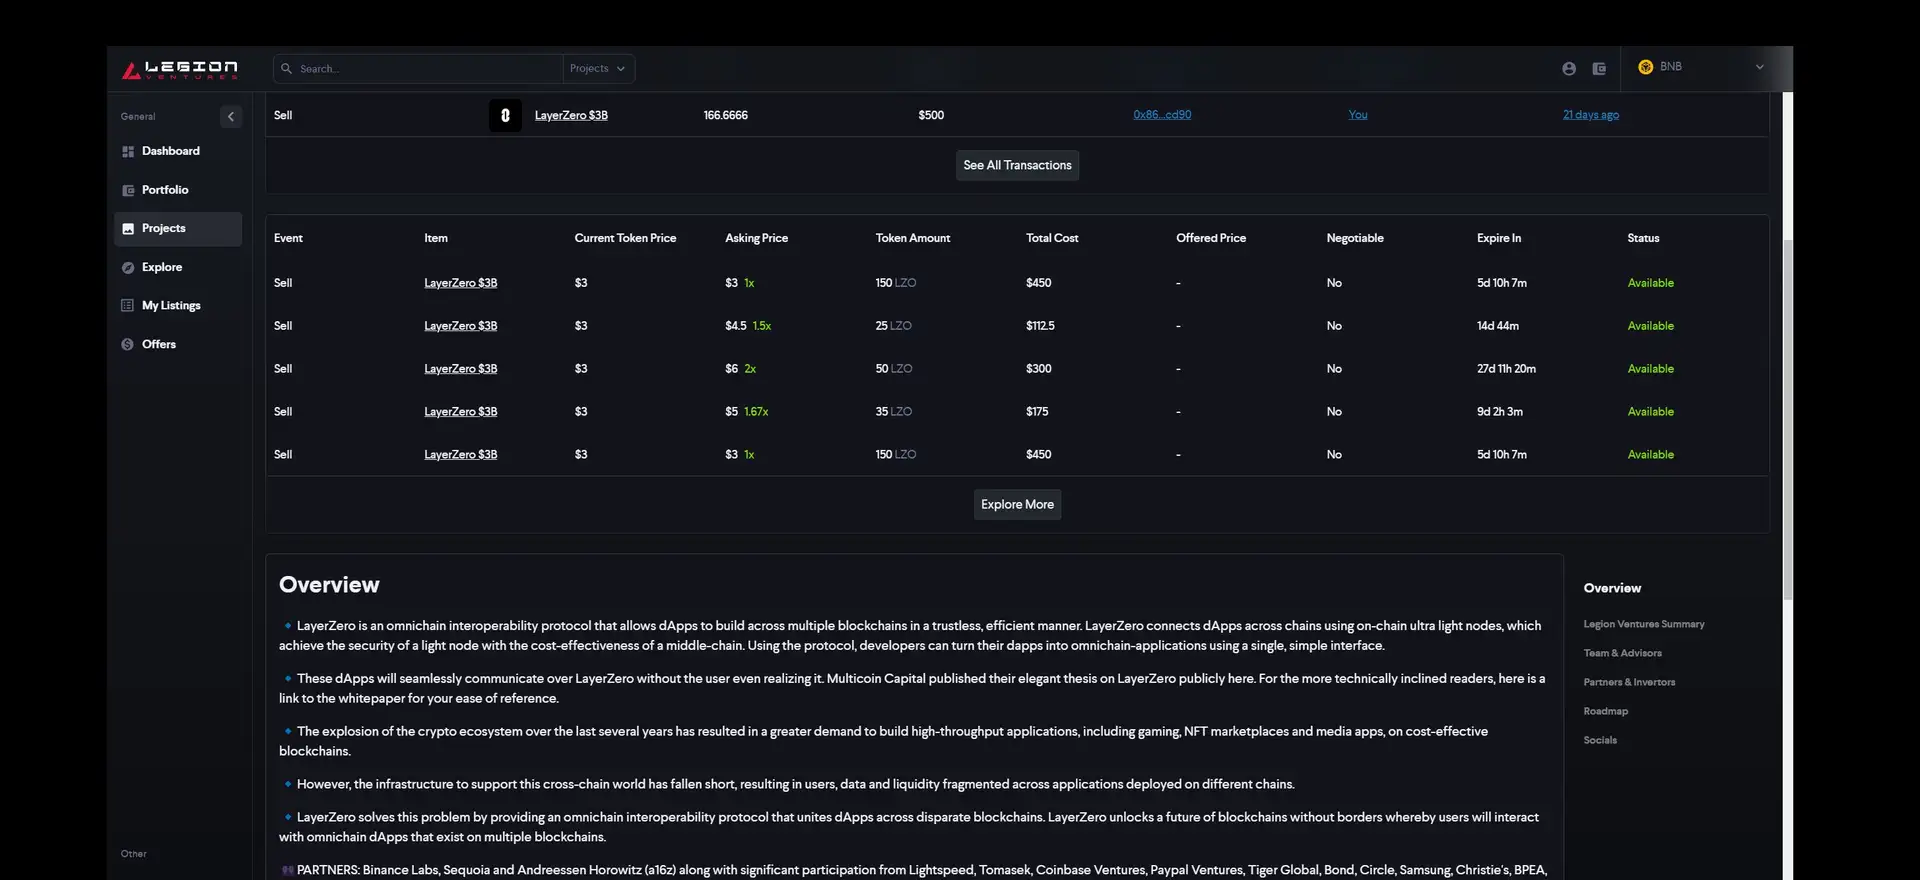The image size is (1920, 880).
Task: Click the Dashboard grid icon
Action: [x=128, y=152]
